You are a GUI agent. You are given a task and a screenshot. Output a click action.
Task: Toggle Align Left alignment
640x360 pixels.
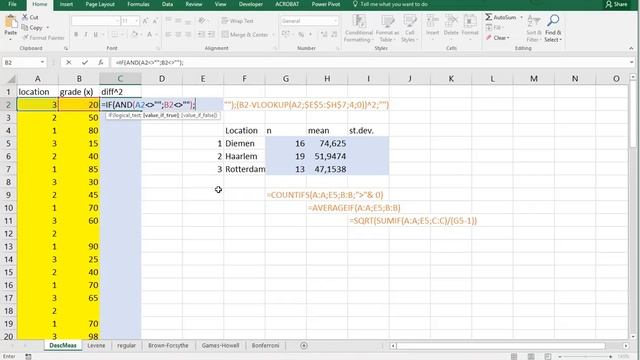point(168,35)
